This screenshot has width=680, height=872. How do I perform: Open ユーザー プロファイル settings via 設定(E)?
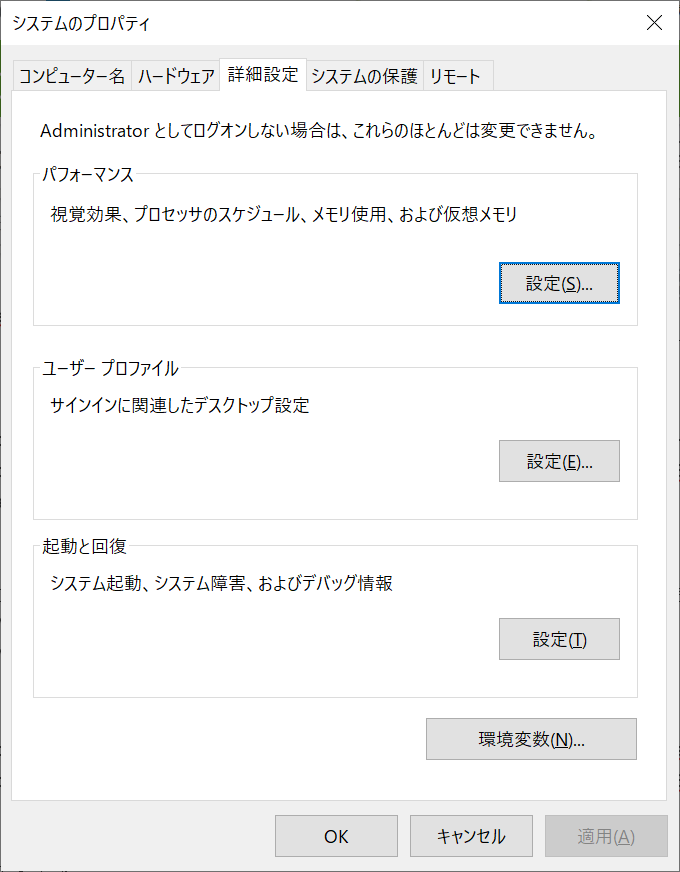[558, 461]
